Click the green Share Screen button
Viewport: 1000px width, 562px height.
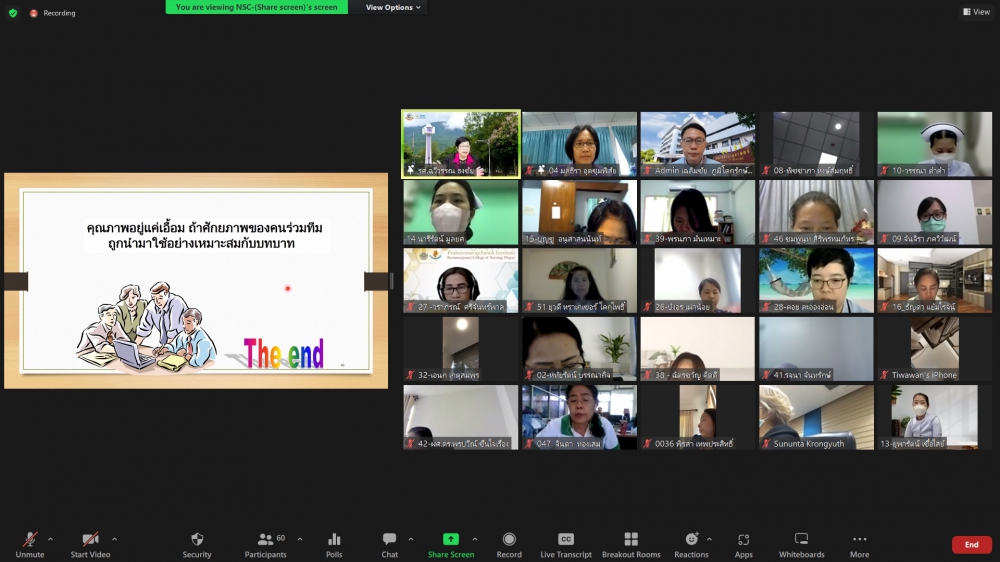(451, 544)
